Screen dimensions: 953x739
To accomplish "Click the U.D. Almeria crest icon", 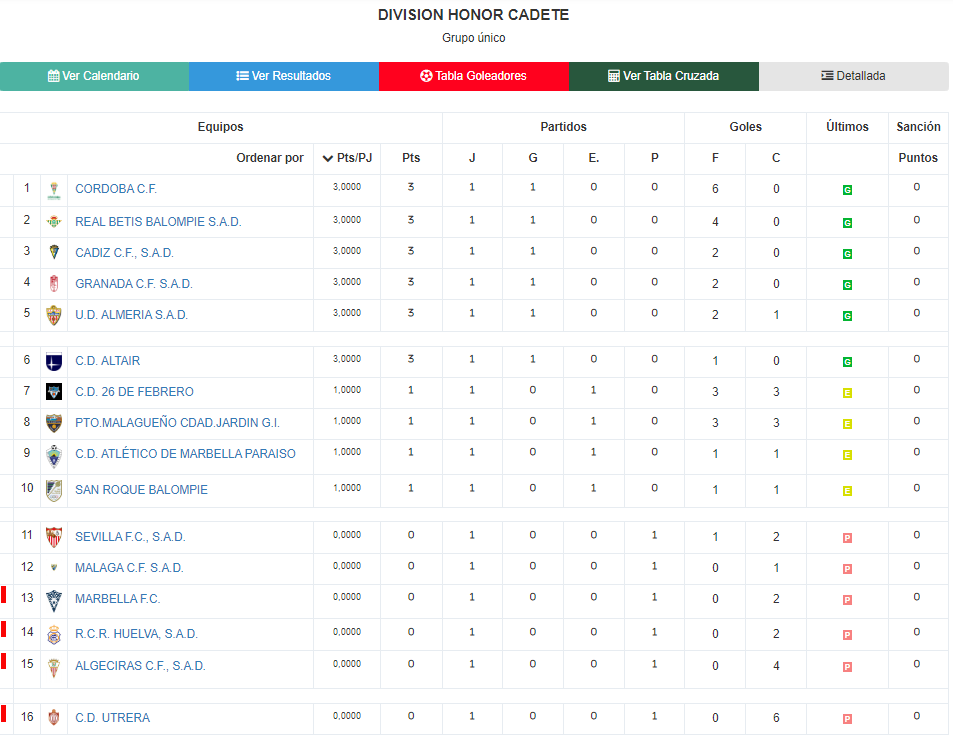I will pyautogui.click(x=54, y=315).
